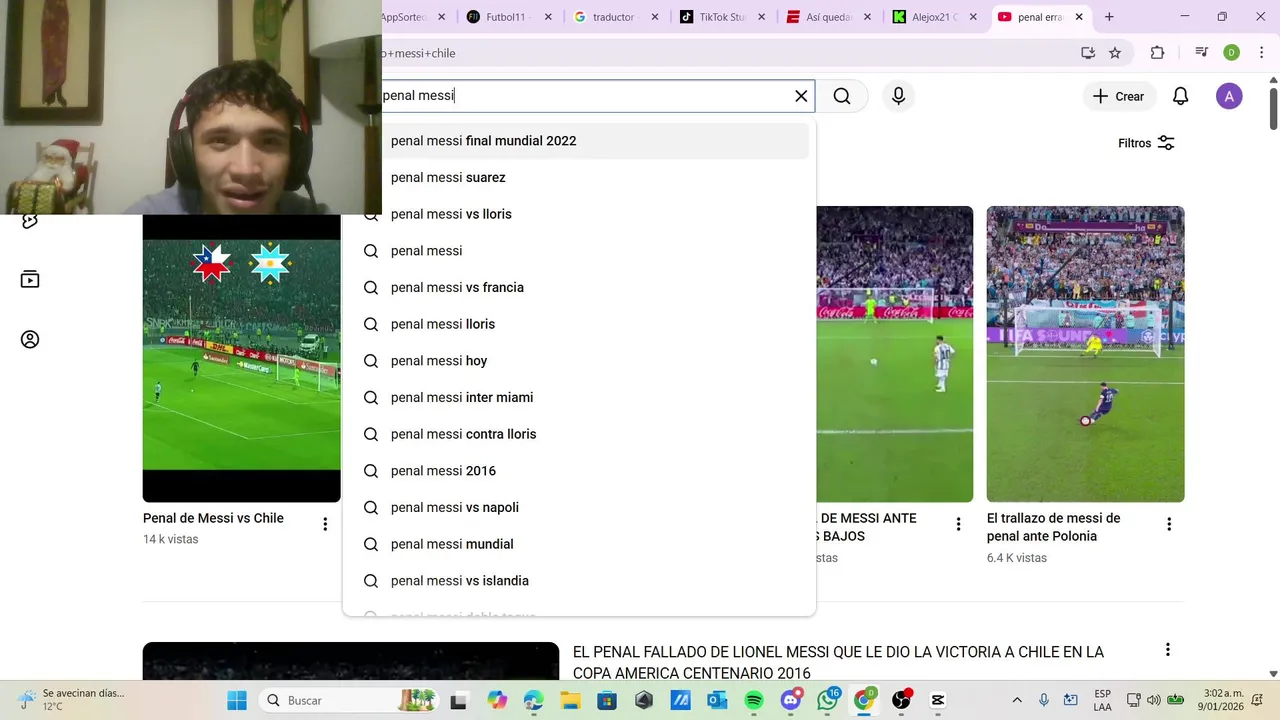
Task: Open Windows Start menu
Action: click(237, 700)
